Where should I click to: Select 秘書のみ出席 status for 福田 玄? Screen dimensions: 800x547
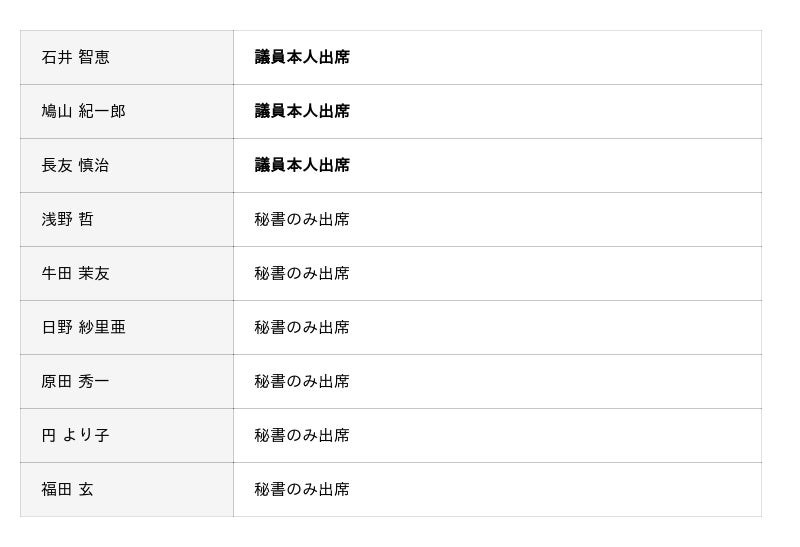(302, 490)
